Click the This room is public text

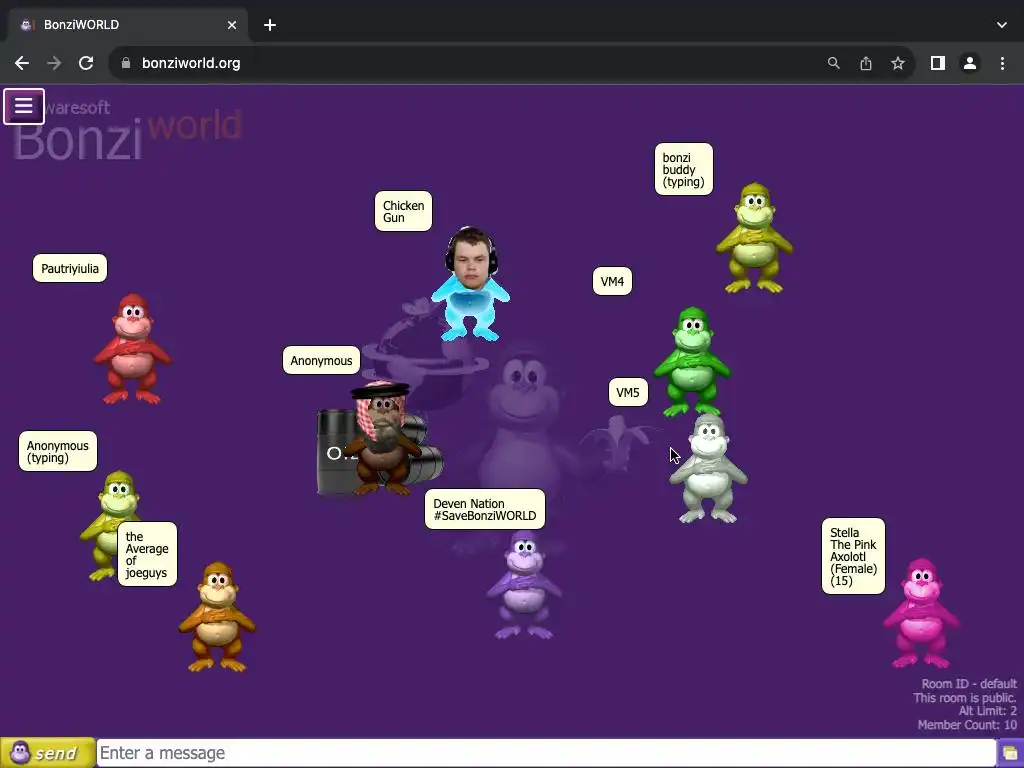[965, 697]
